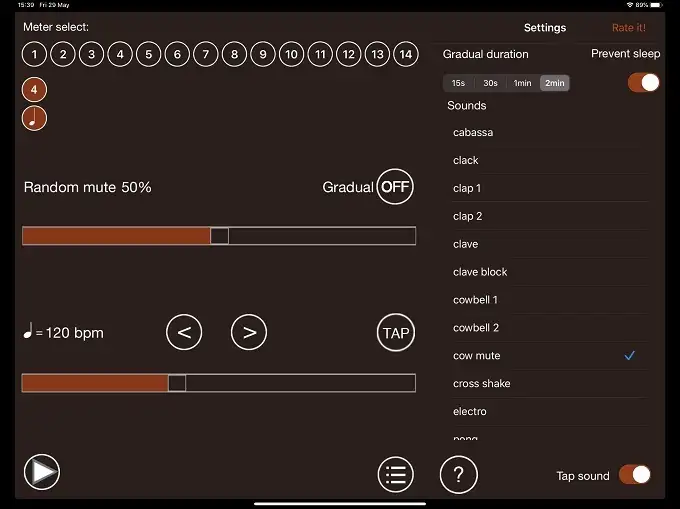Image resolution: width=680 pixels, height=509 pixels.
Task: Check the battery indicator in status bar
Action: click(657, 5)
